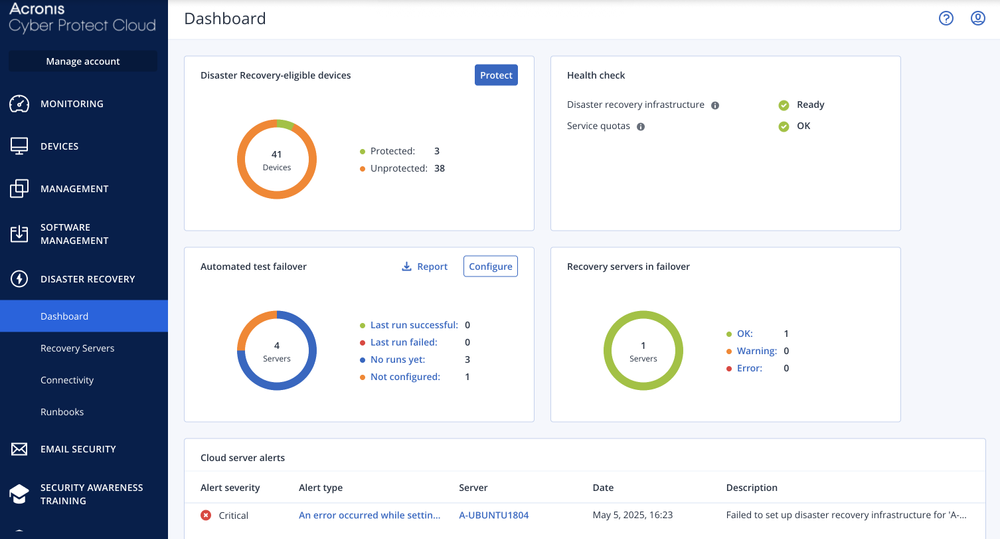Click the Devices monitor icon

coord(19,146)
